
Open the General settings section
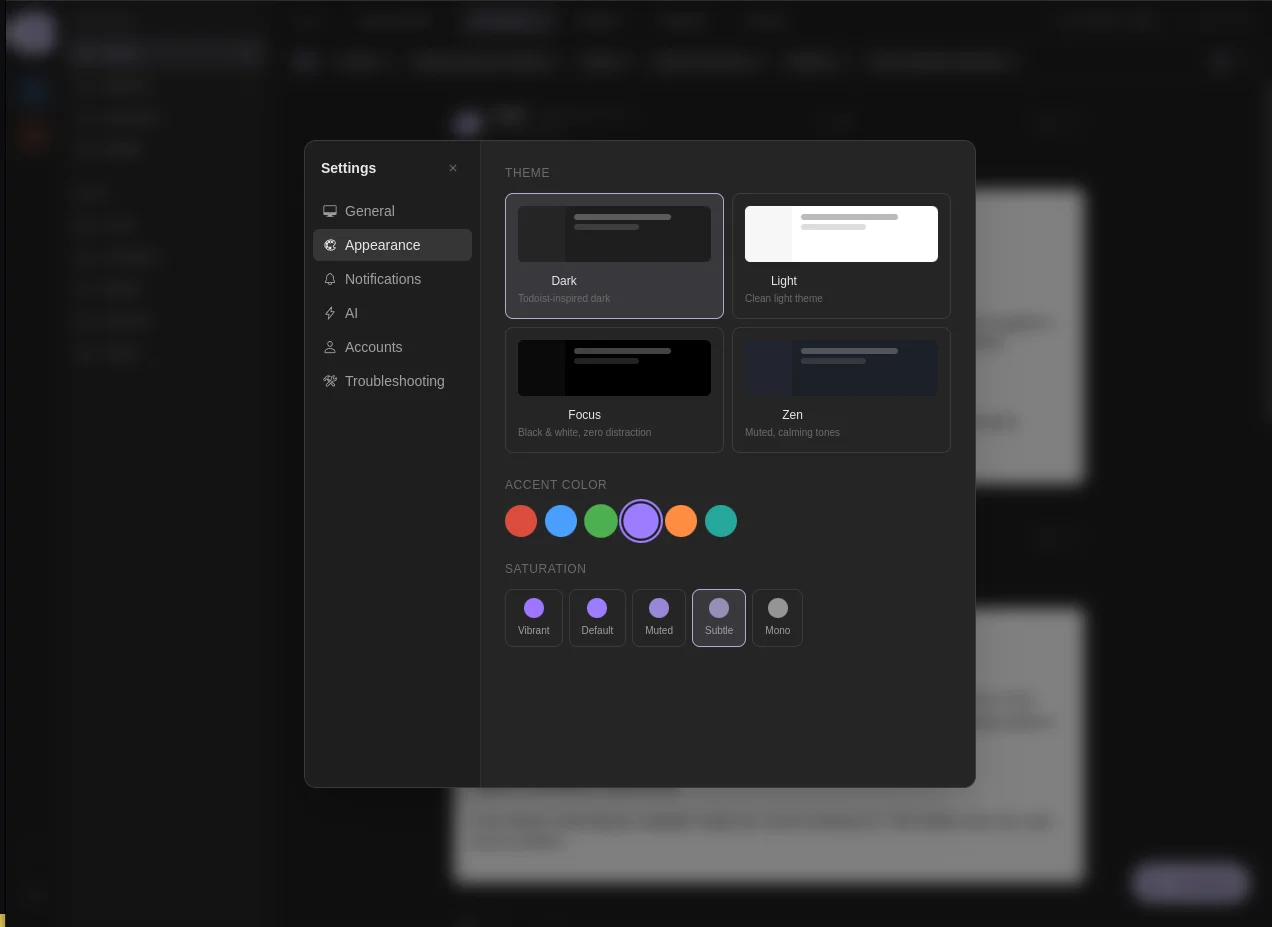370,211
